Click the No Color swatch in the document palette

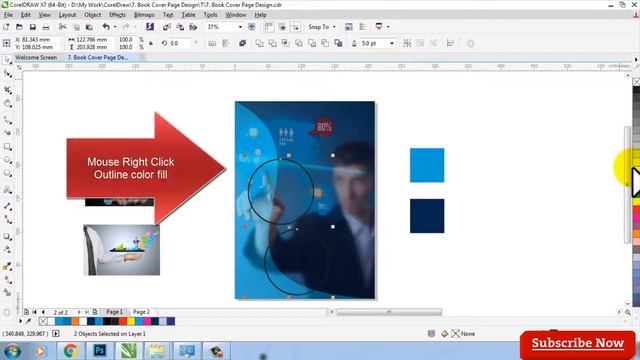pos(43,322)
